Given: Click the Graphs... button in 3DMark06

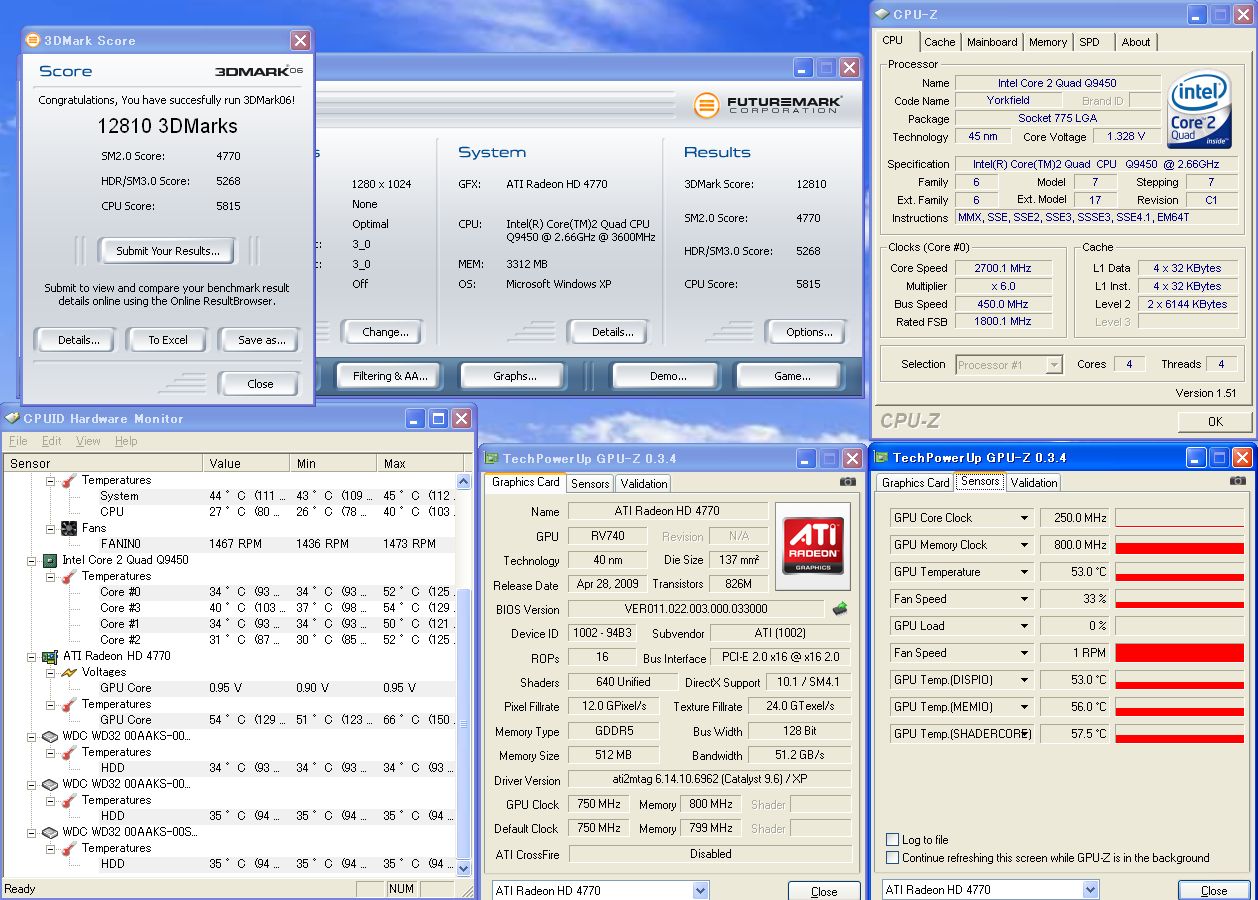Looking at the screenshot, I should click(514, 376).
